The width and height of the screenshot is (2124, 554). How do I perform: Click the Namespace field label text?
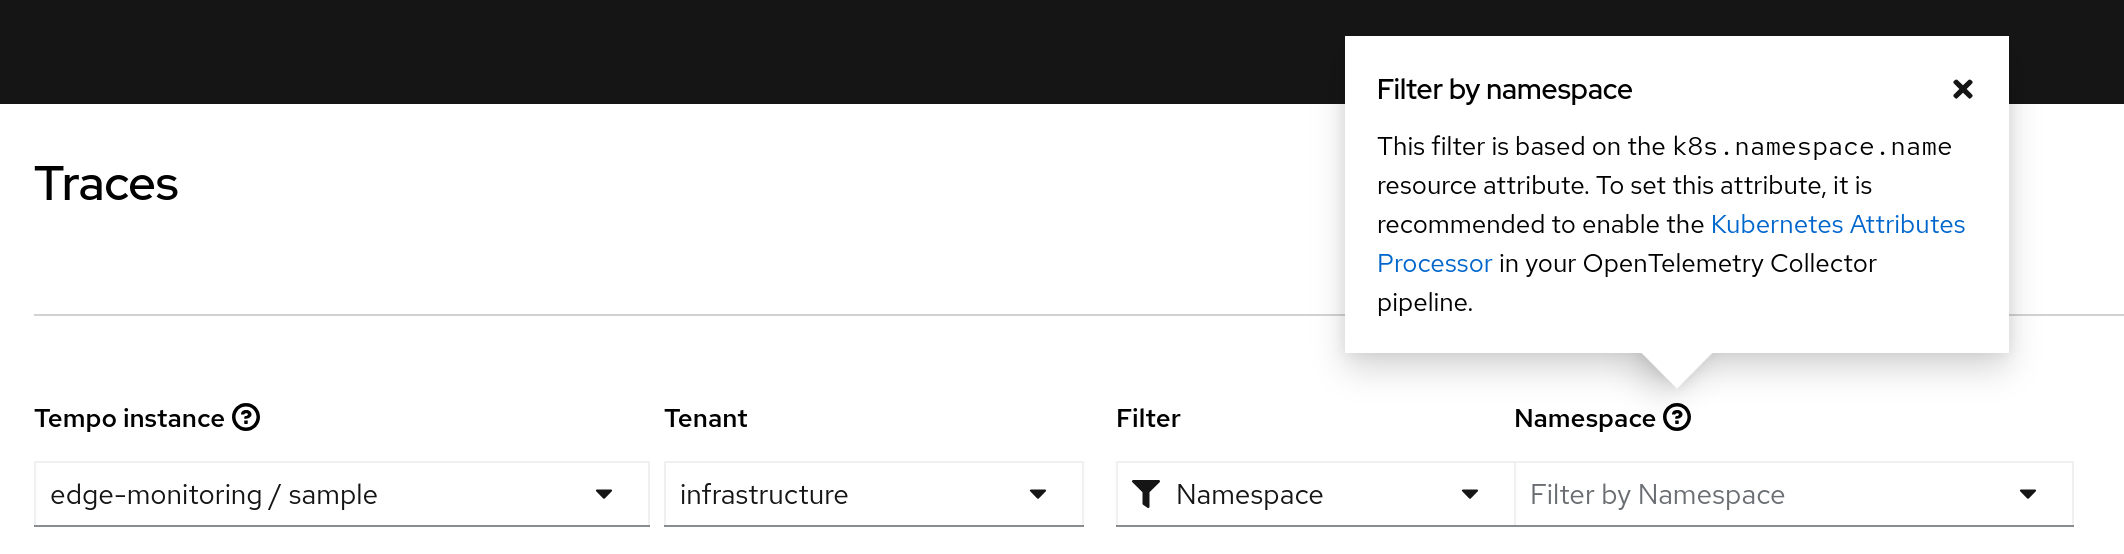click(x=1584, y=418)
